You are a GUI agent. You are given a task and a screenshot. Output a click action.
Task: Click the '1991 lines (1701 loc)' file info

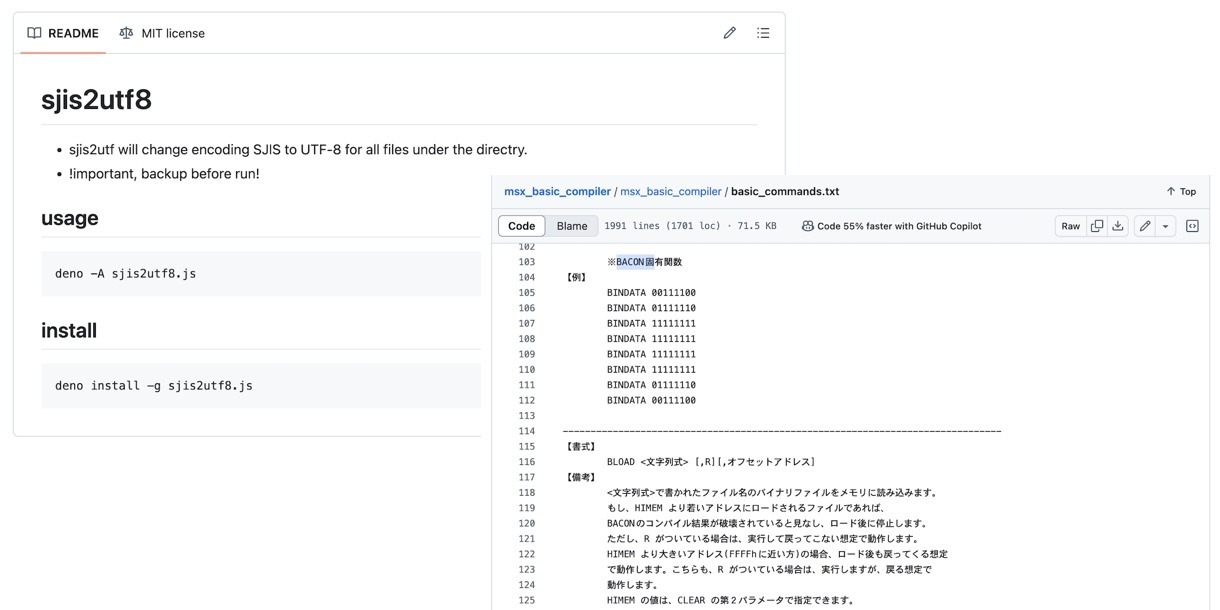(662, 226)
